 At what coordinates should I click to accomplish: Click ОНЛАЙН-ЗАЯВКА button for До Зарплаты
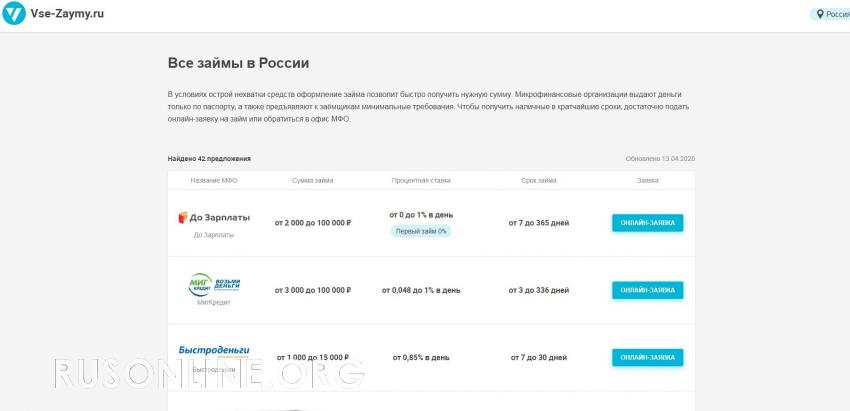coord(647,223)
